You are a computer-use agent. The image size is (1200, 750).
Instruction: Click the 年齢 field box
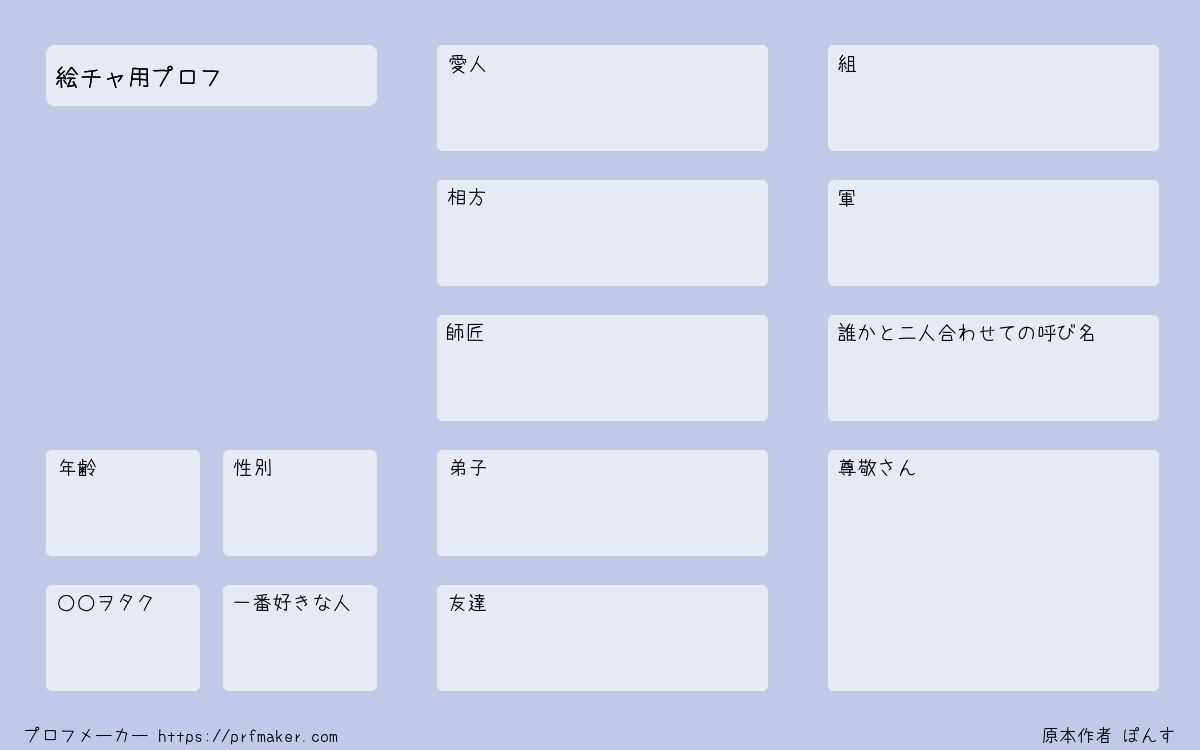[x=123, y=503]
